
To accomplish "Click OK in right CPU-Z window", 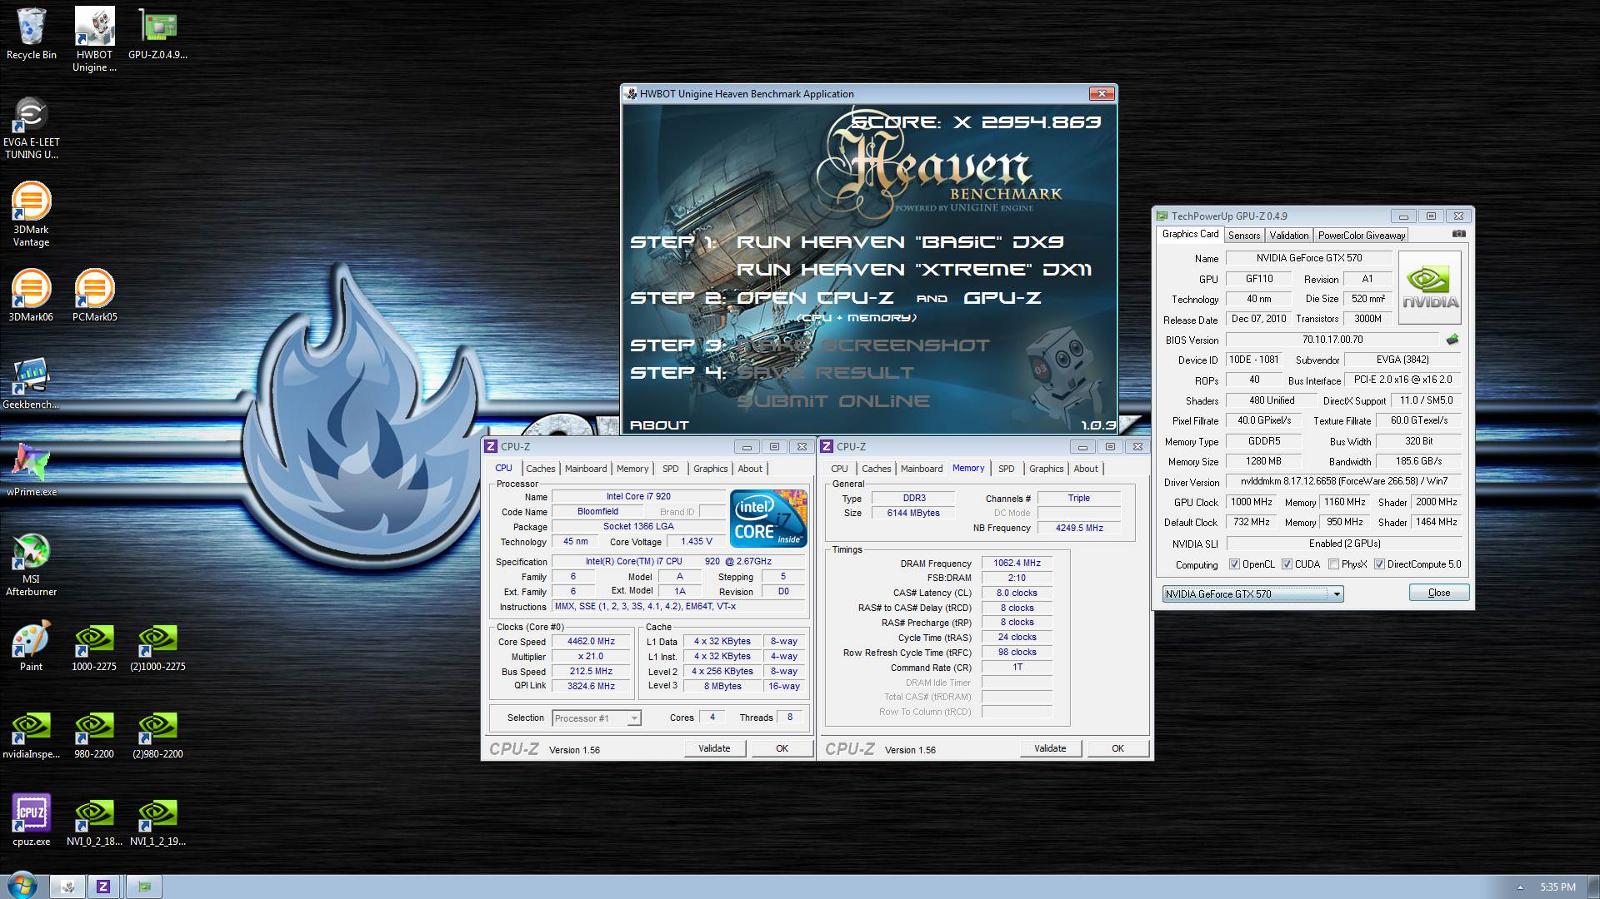I will 1118,748.
